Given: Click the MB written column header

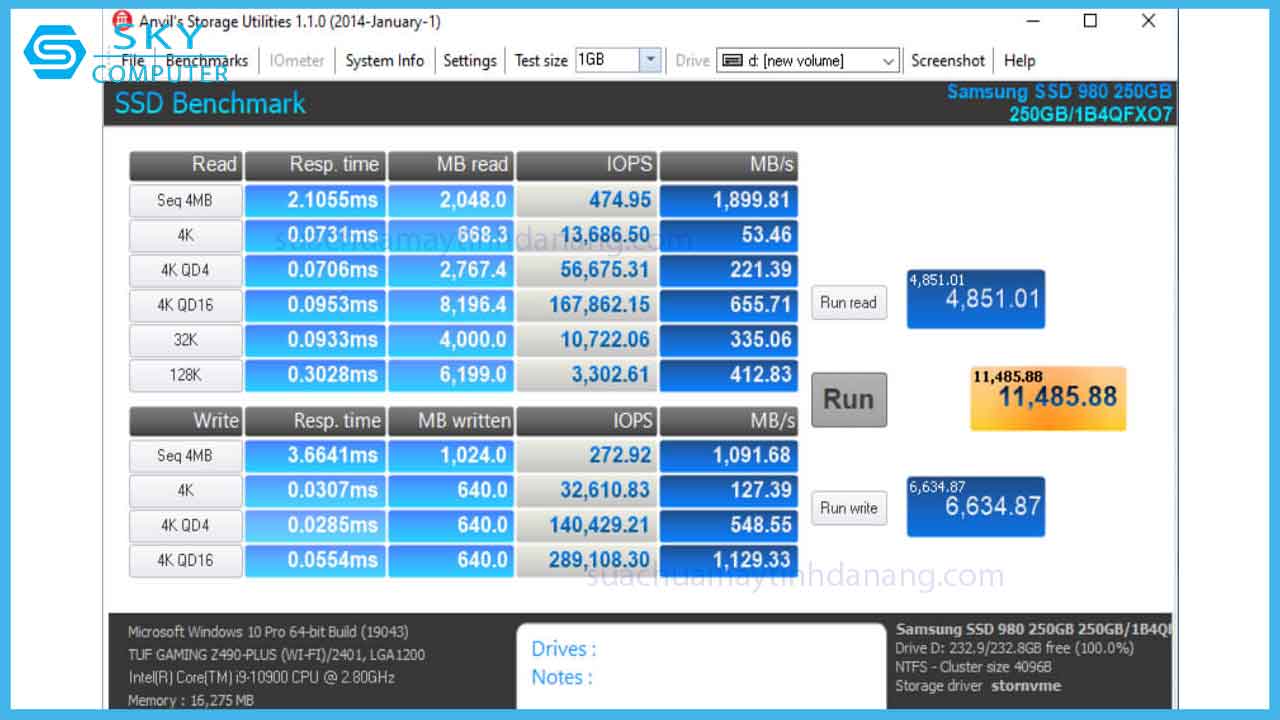Looking at the screenshot, I should point(451,421).
